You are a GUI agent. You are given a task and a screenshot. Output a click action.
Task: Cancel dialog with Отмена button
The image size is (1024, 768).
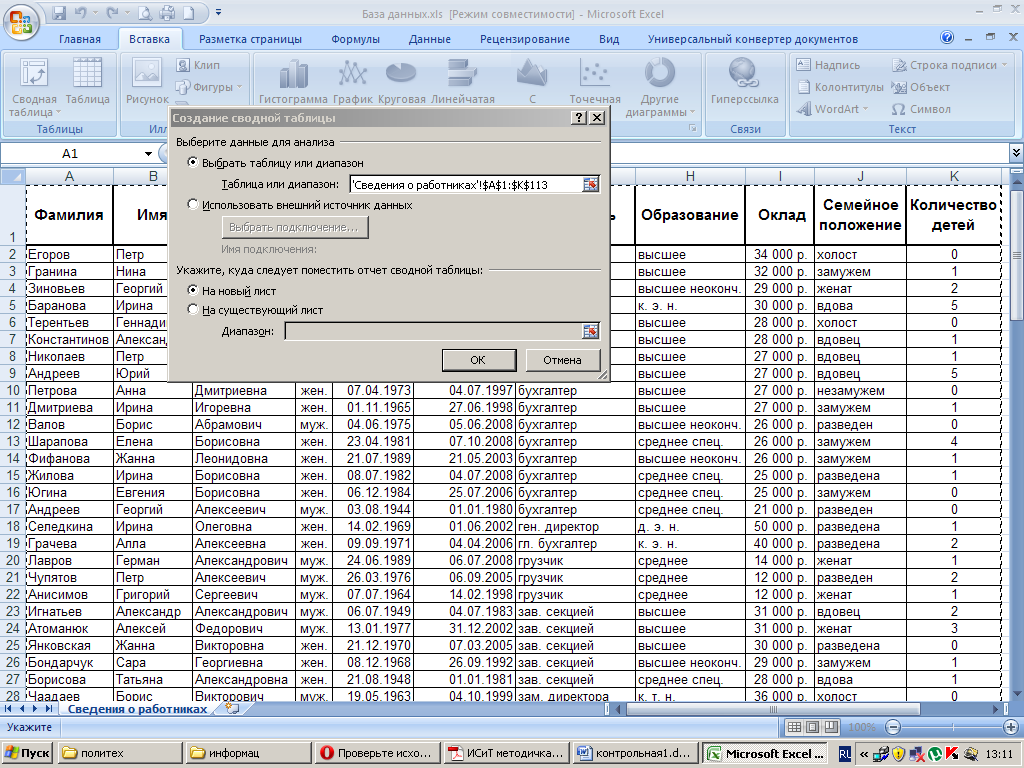[x=562, y=360]
